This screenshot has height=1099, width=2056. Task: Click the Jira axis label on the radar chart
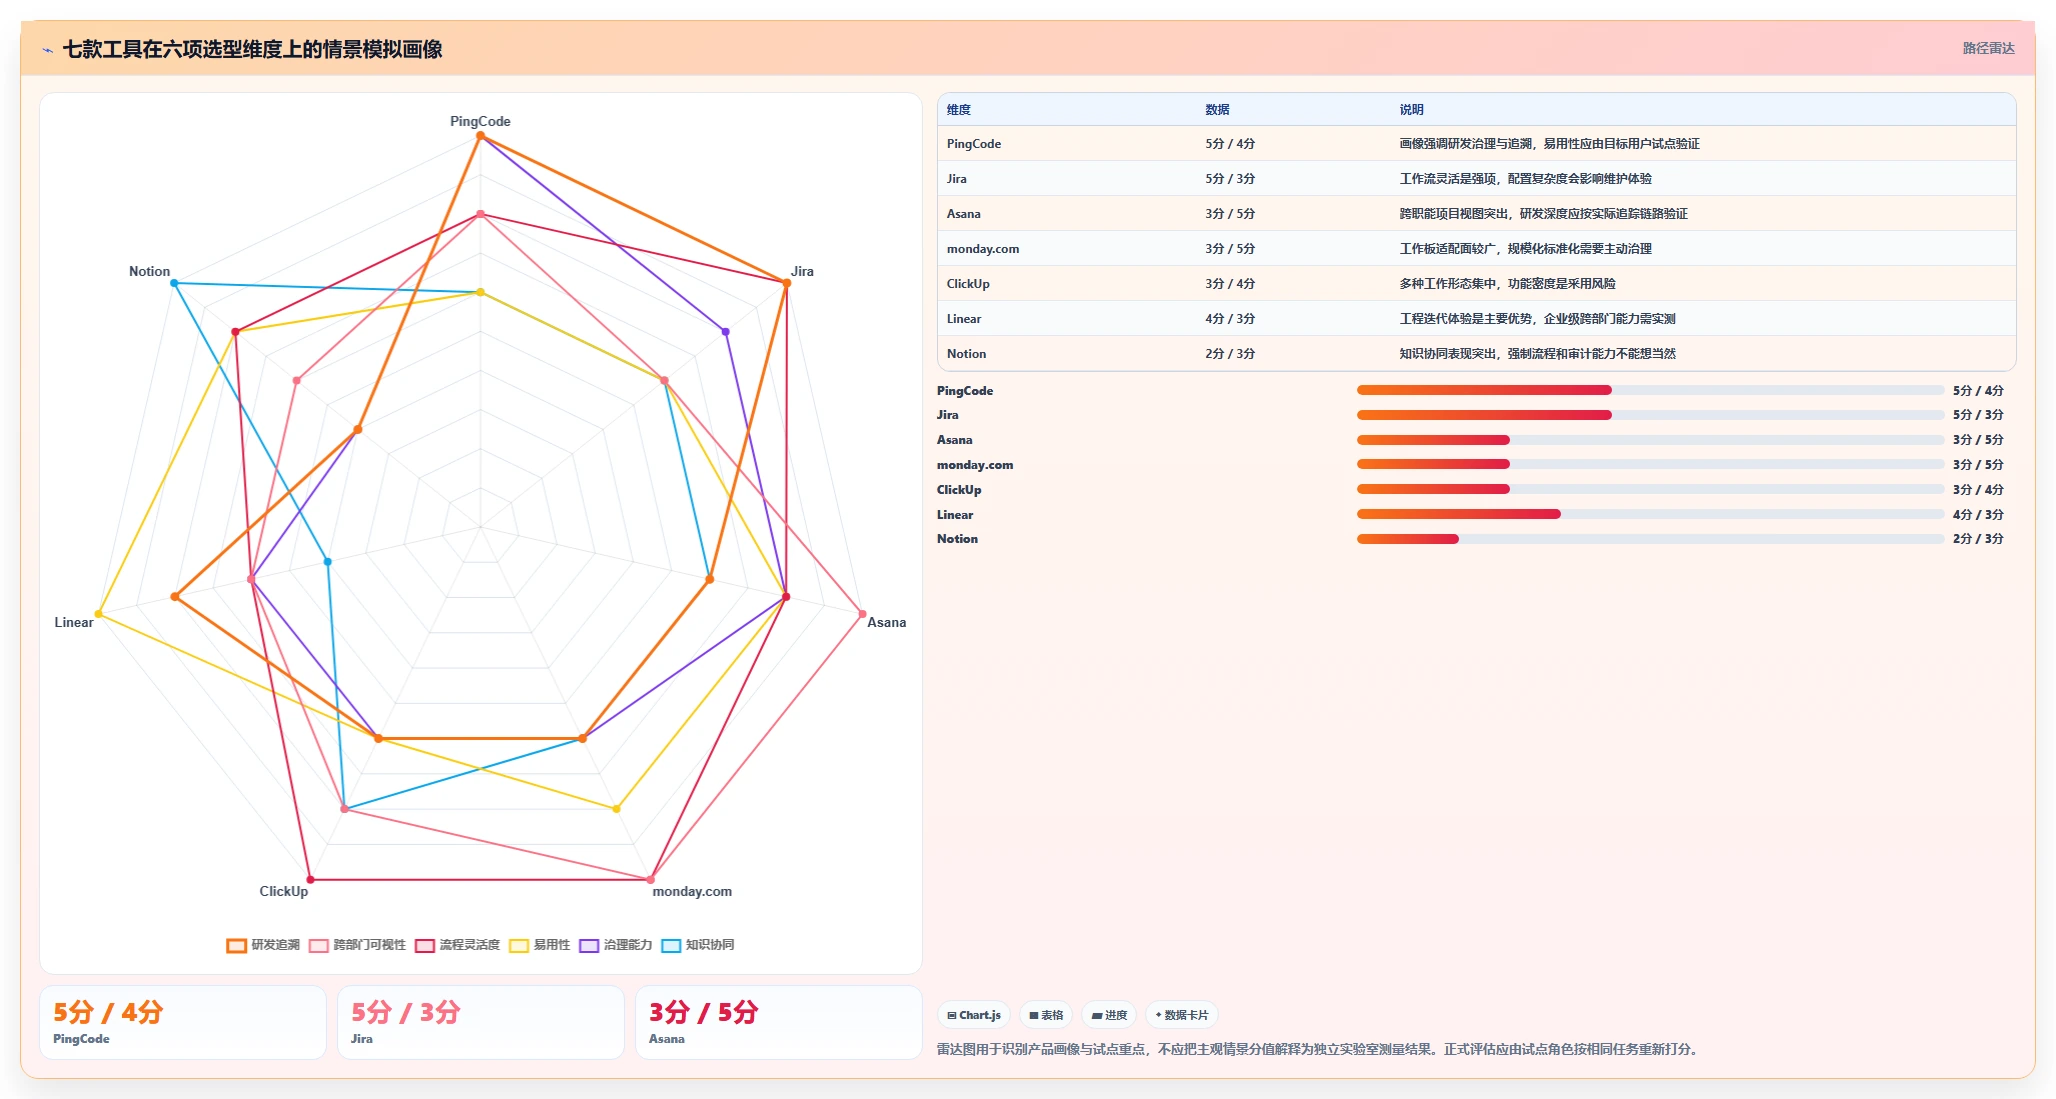802,271
